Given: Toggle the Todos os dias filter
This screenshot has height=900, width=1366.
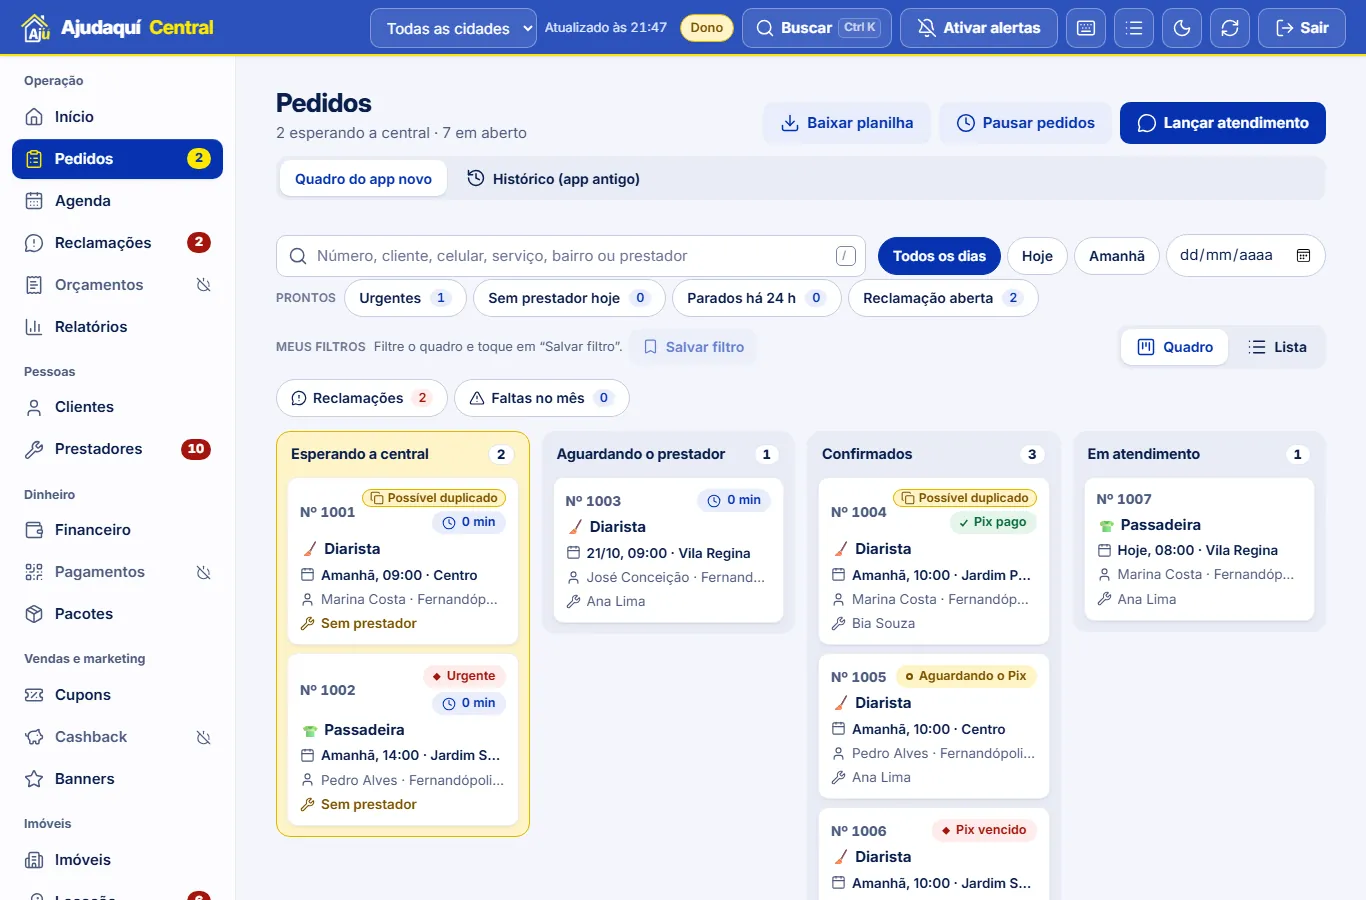Looking at the screenshot, I should tap(939, 256).
